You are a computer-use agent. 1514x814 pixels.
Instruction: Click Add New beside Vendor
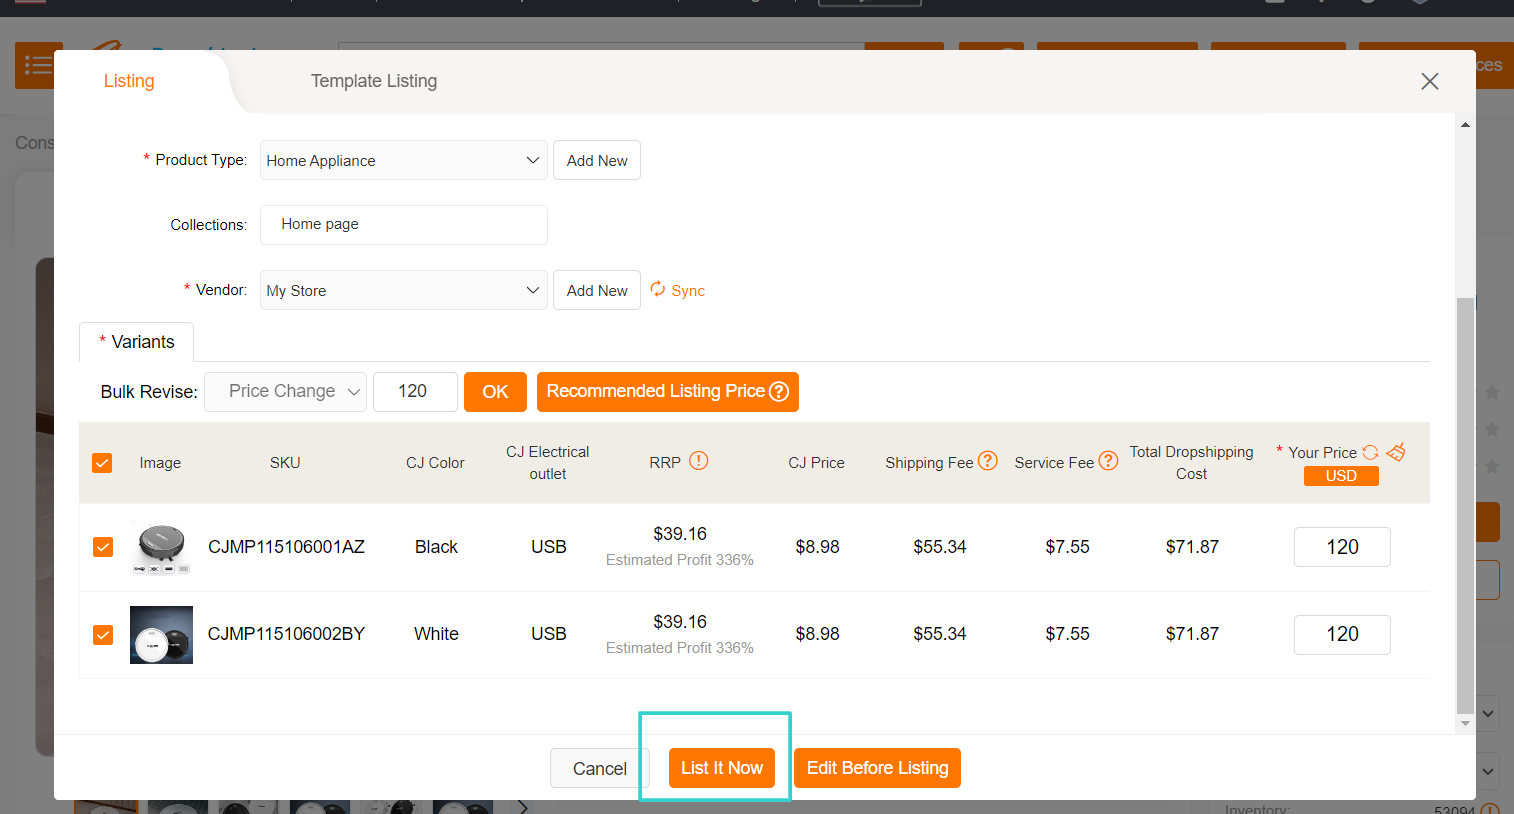(x=597, y=290)
